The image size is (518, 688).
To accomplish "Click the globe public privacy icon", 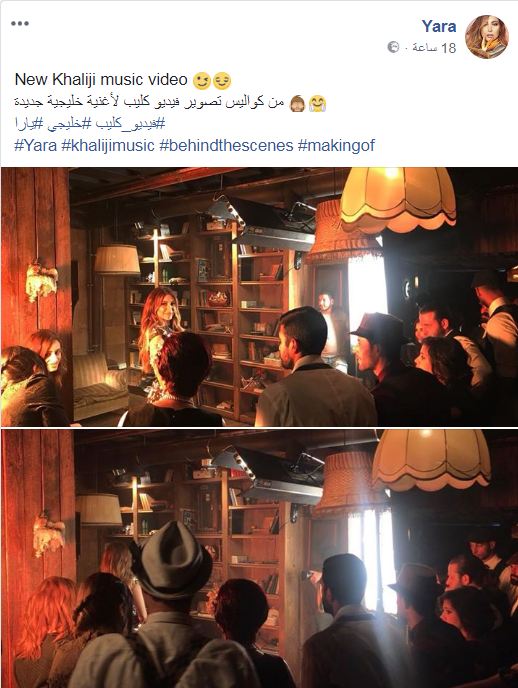I will [393, 47].
